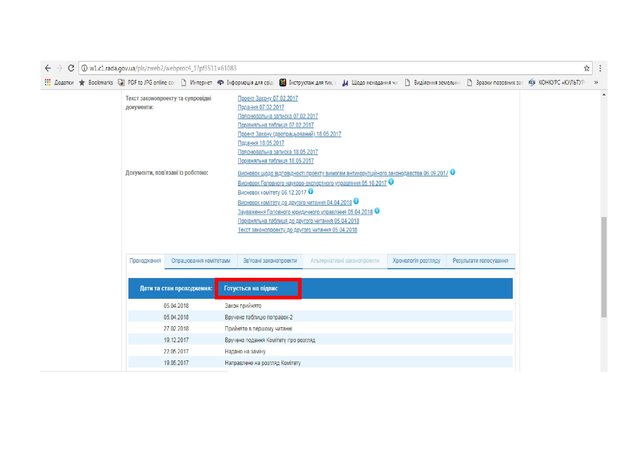
Task: Click the browser forward arrow
Action: pos(60,68)
